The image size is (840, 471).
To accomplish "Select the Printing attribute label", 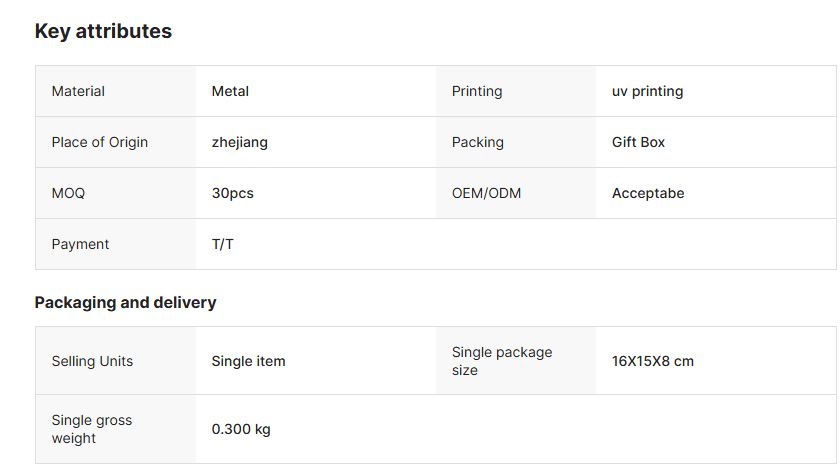I will point(477,91).
